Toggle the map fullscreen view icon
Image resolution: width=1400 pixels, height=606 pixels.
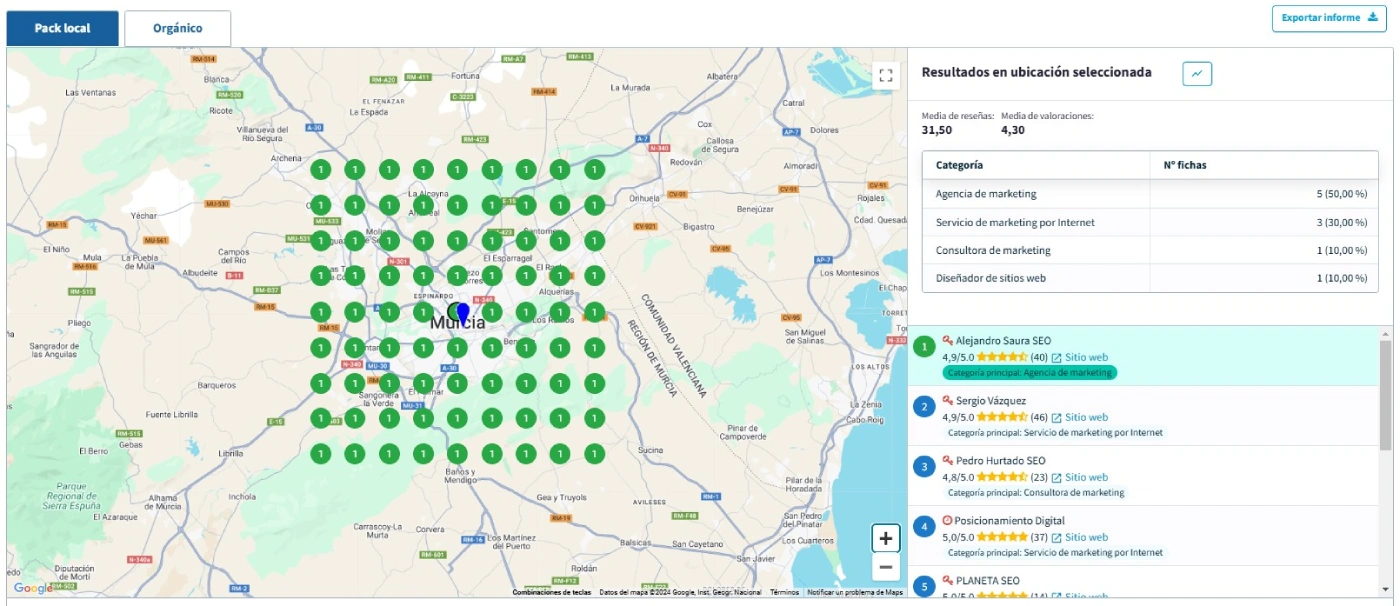885,76
